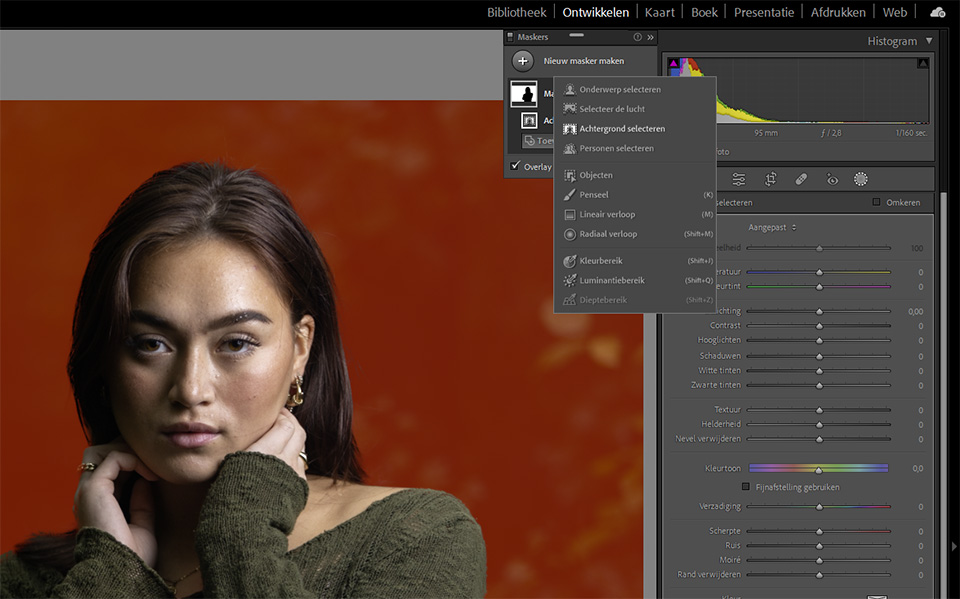Screen dimensions: 960x599
Task: Adjust the Helderheid slider
Action: (819, 424)
